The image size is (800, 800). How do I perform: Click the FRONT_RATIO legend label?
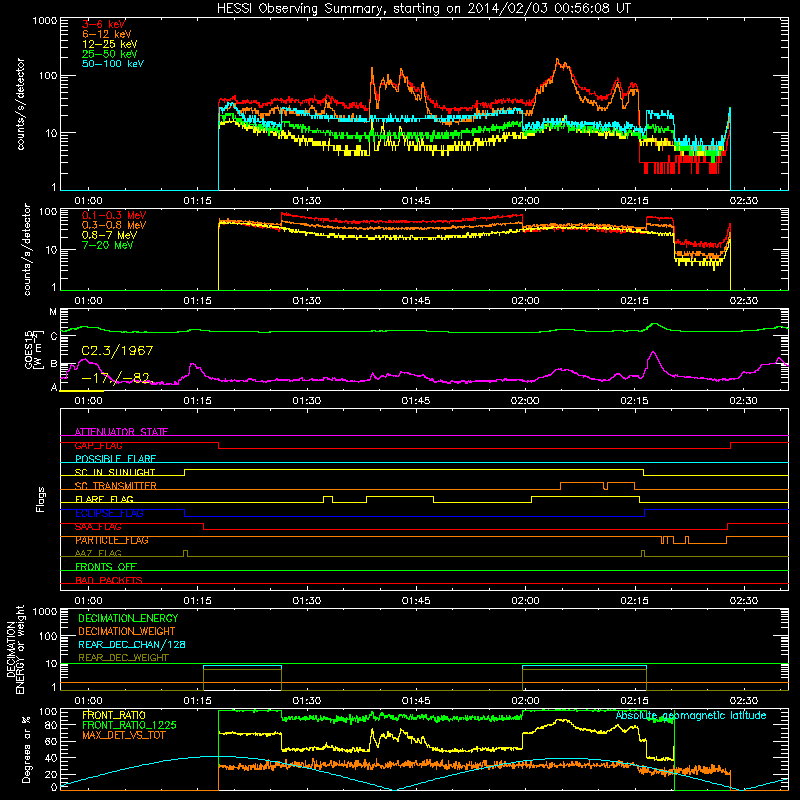(114, 715)
